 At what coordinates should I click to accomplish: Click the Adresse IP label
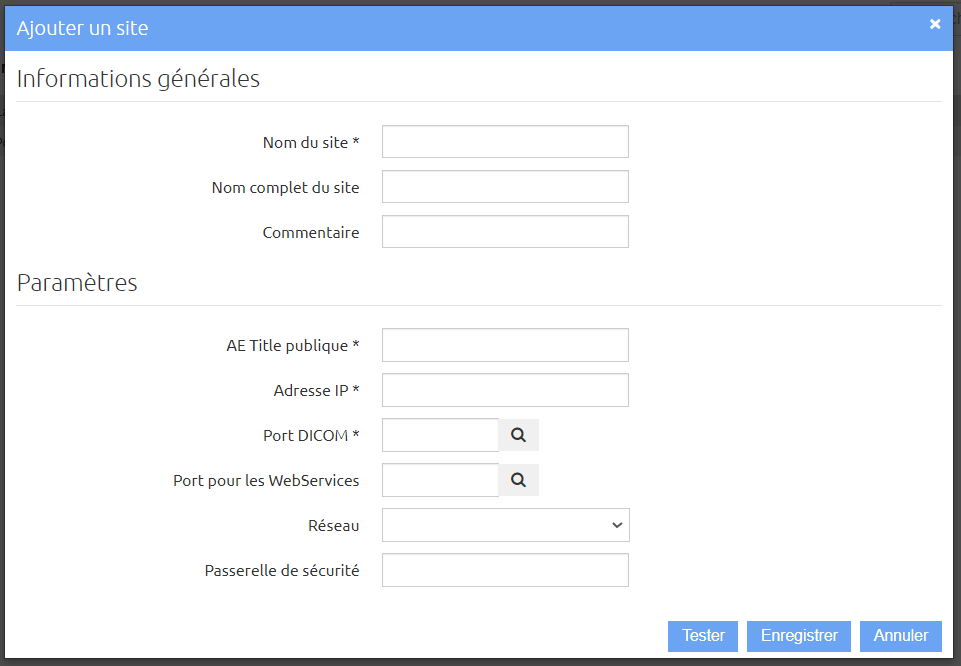(316, 390)
